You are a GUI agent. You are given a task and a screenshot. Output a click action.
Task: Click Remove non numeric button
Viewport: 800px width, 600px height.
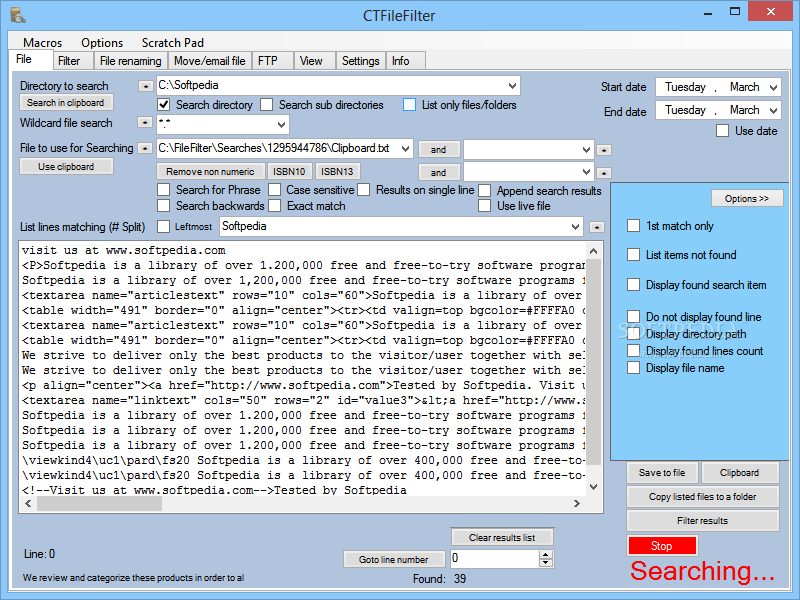(x=210, y=171)
